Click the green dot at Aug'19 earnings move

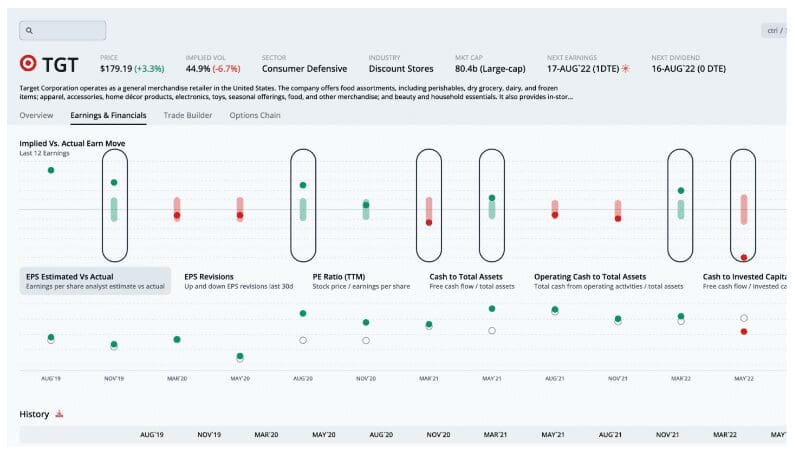click(x=51, y=170)
